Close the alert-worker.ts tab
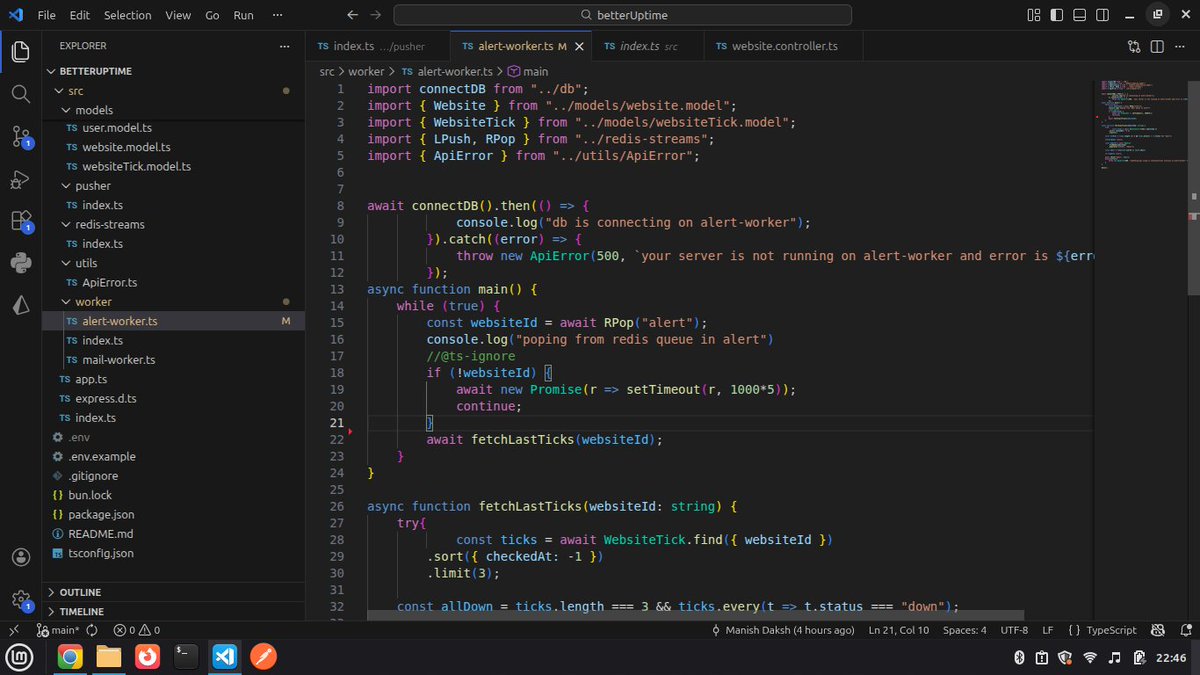Screen dimensions: 1200x675 pyautogui.click(x=579, y=46)
